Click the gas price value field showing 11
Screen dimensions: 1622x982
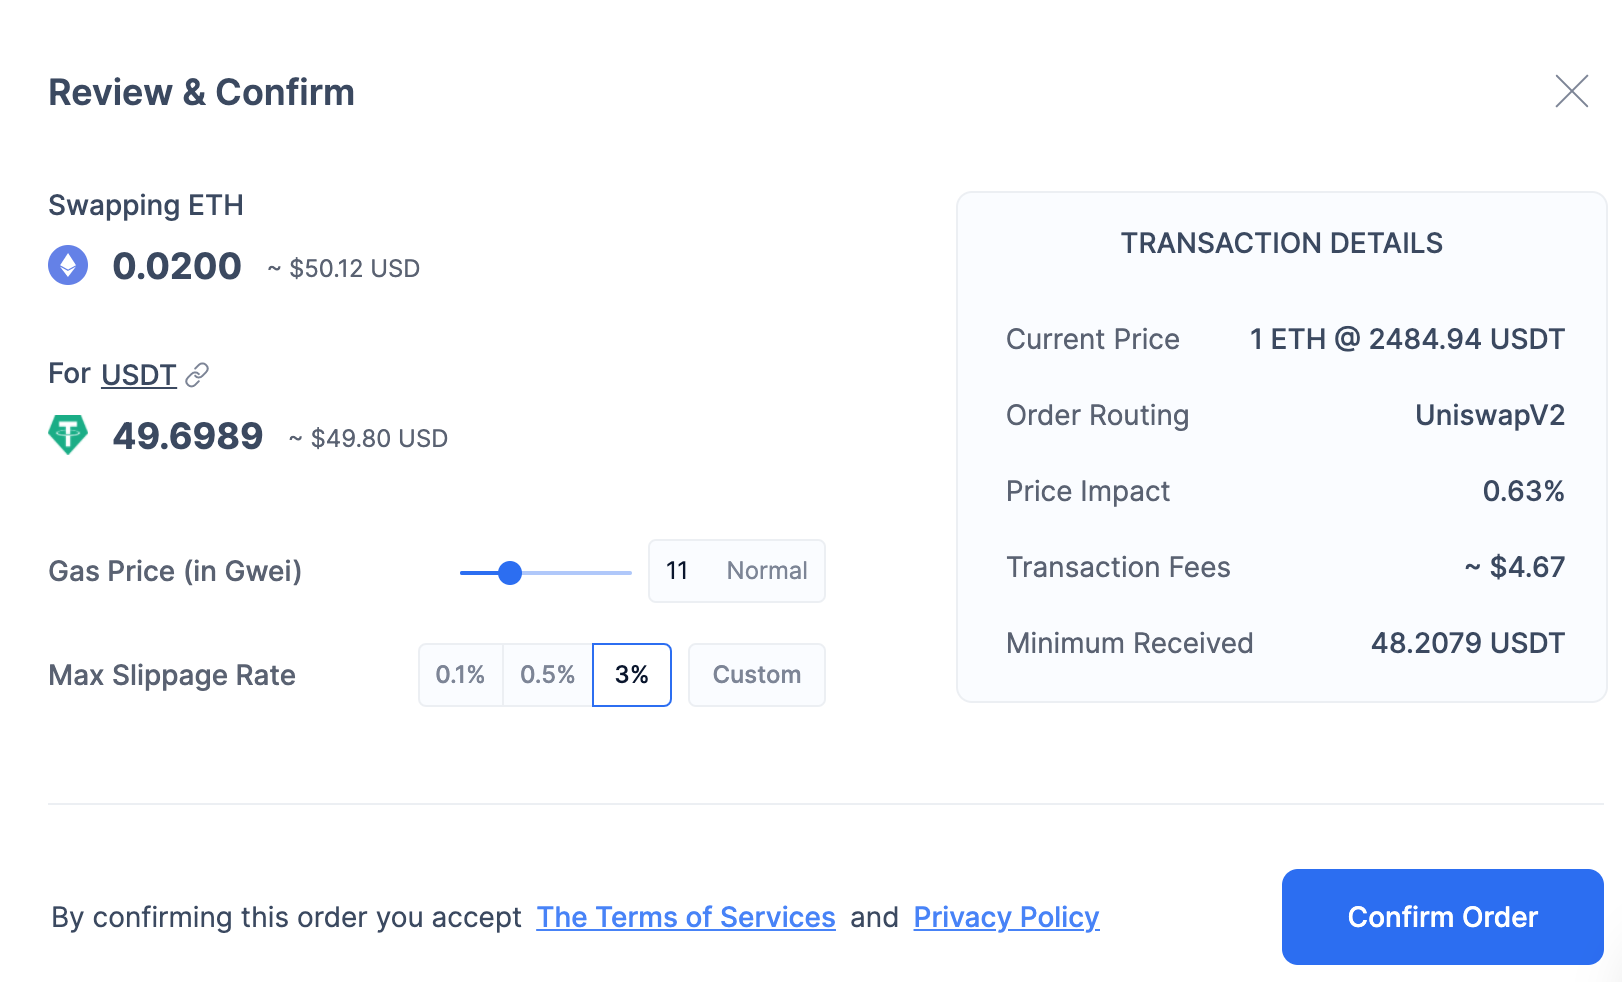coord(678,571)
